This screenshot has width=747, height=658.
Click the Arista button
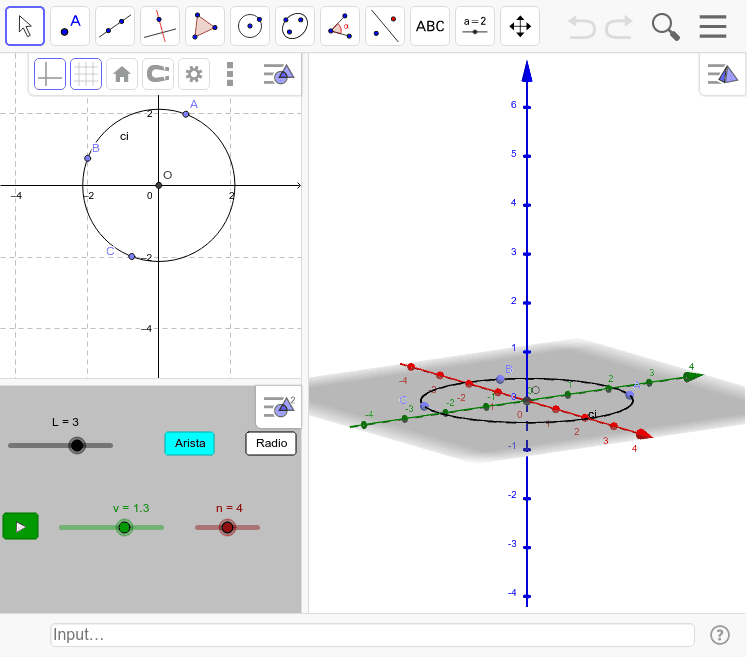(190, 444)
